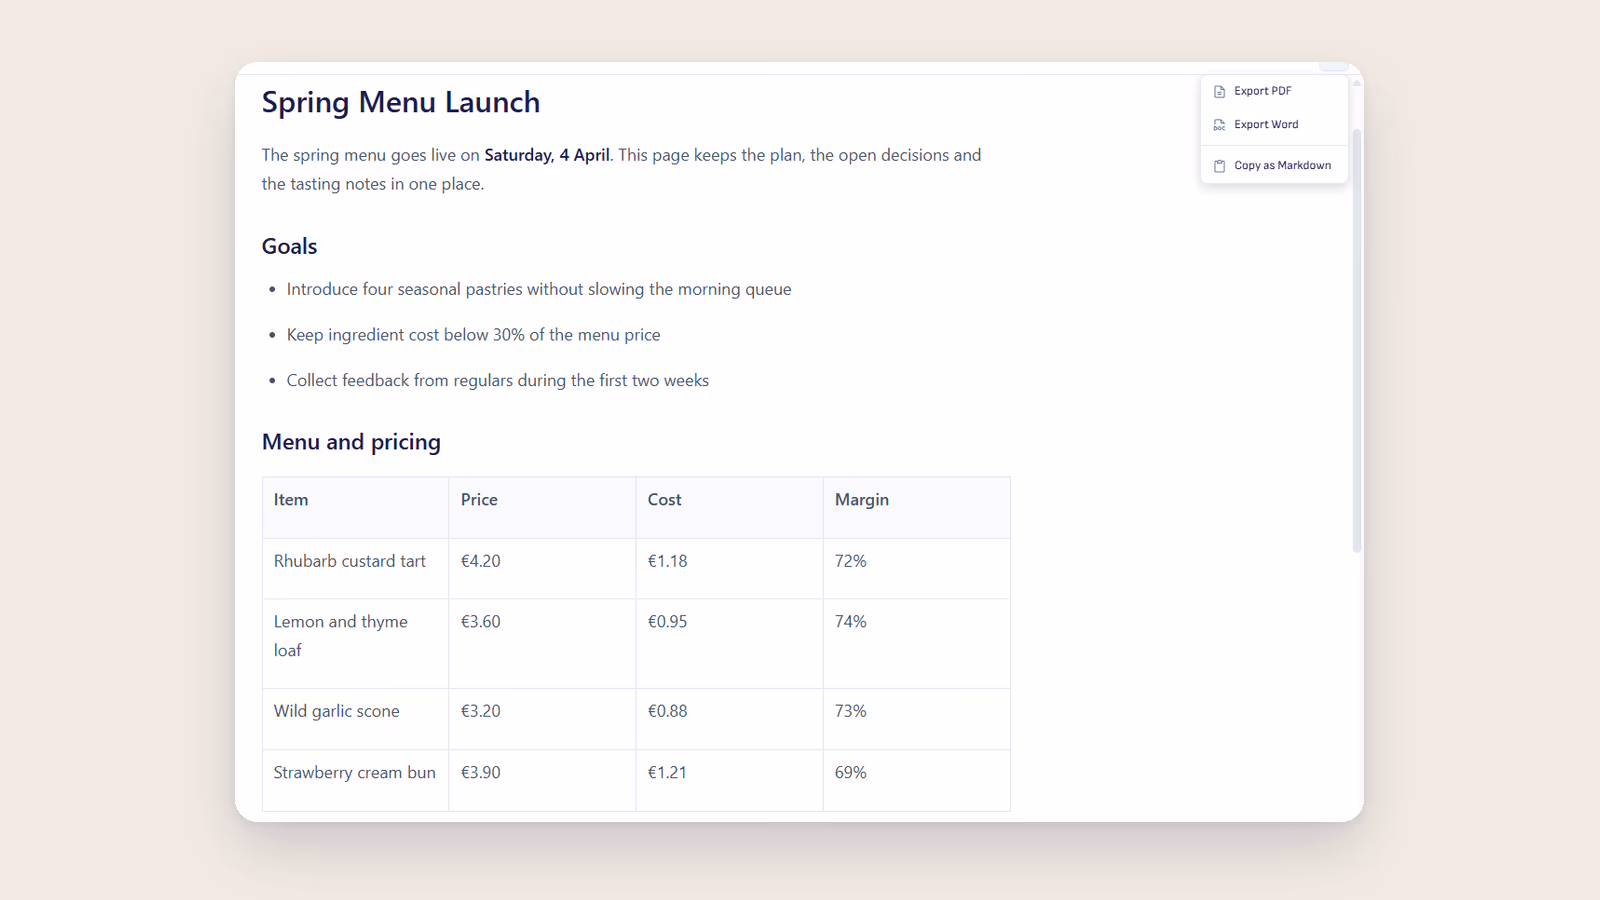Click the €0.95 cost cell

coord(729,644)
